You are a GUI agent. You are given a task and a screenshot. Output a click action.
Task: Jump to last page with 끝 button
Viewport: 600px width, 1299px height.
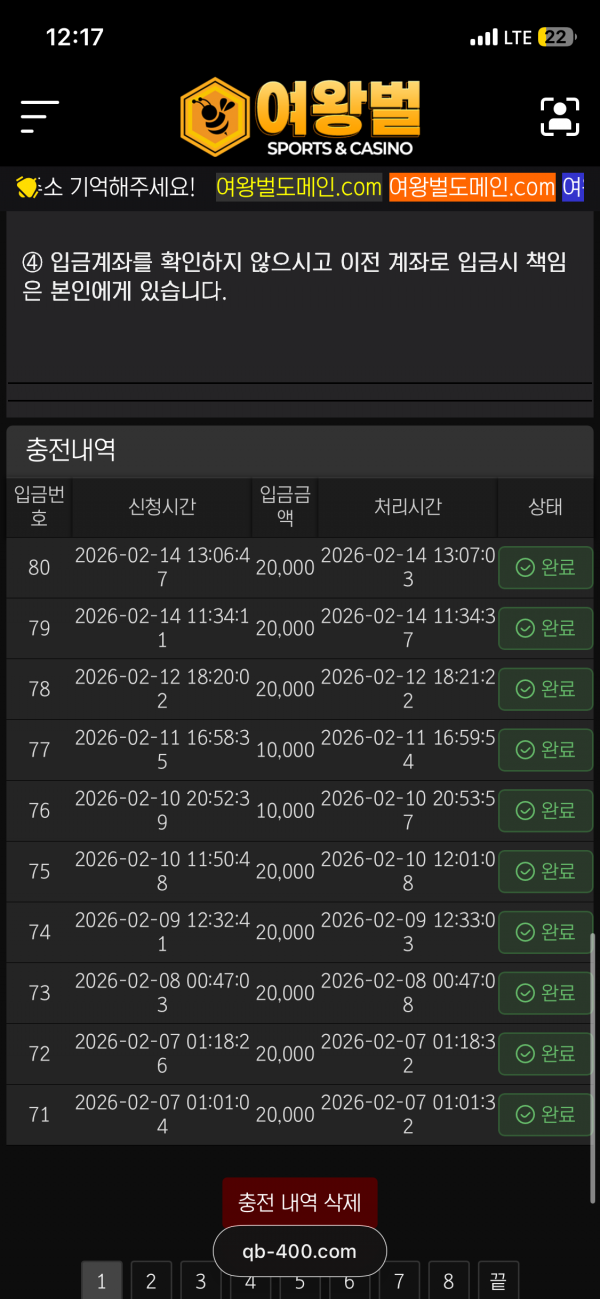tap(498, 1281)
